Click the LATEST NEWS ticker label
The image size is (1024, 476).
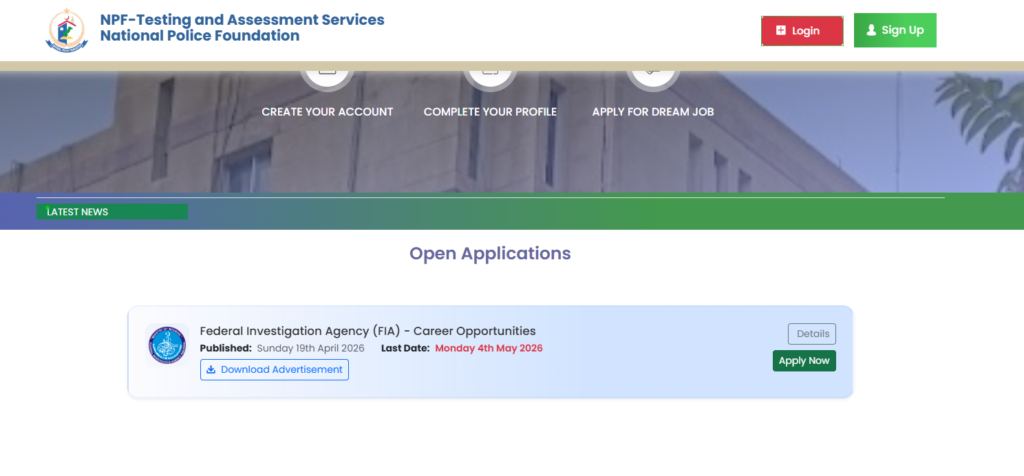click(78, 212)
